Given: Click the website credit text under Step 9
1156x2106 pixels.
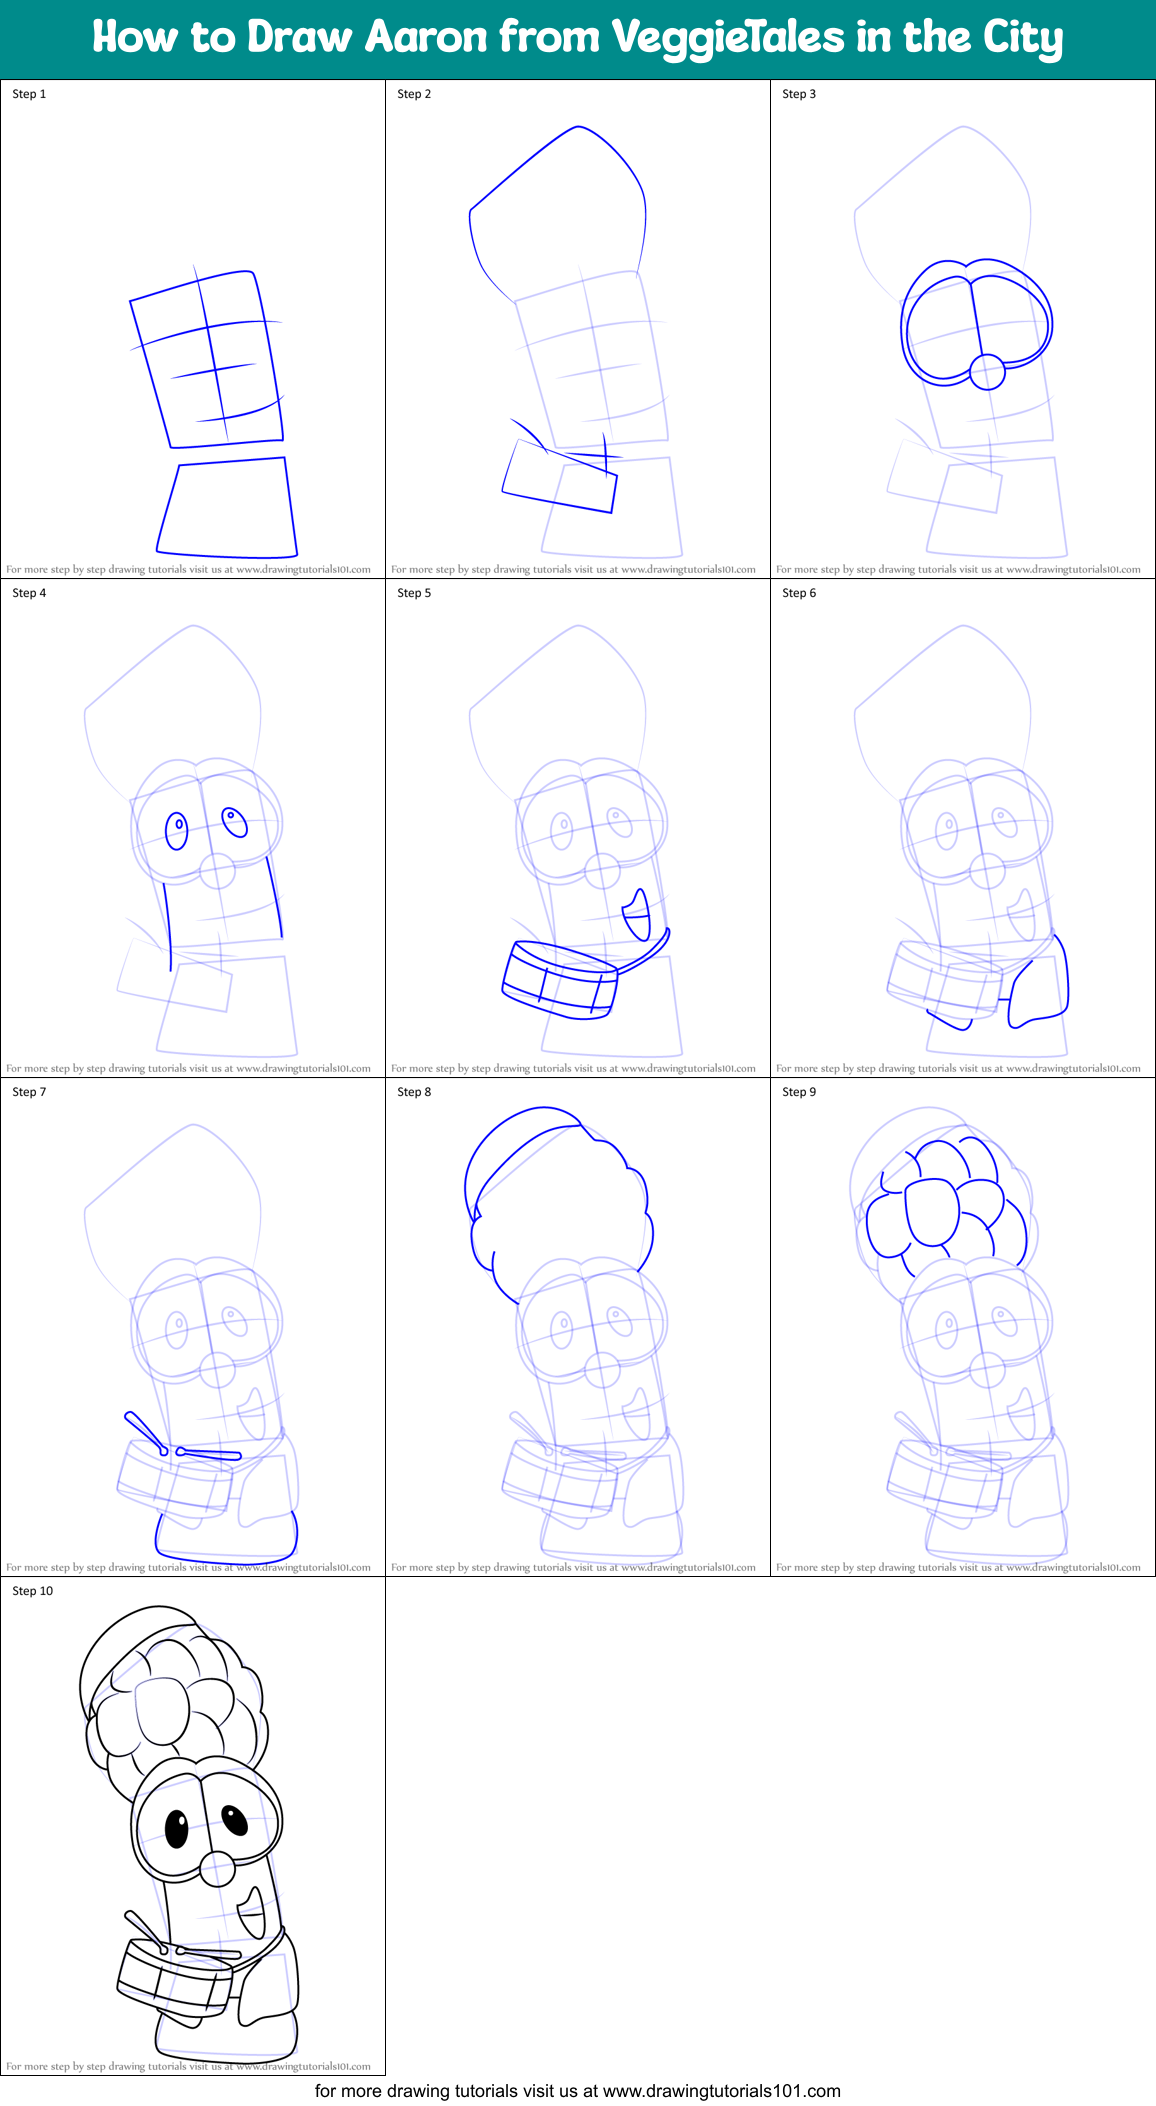Looking at the screenshot, I should point(958,1567).
